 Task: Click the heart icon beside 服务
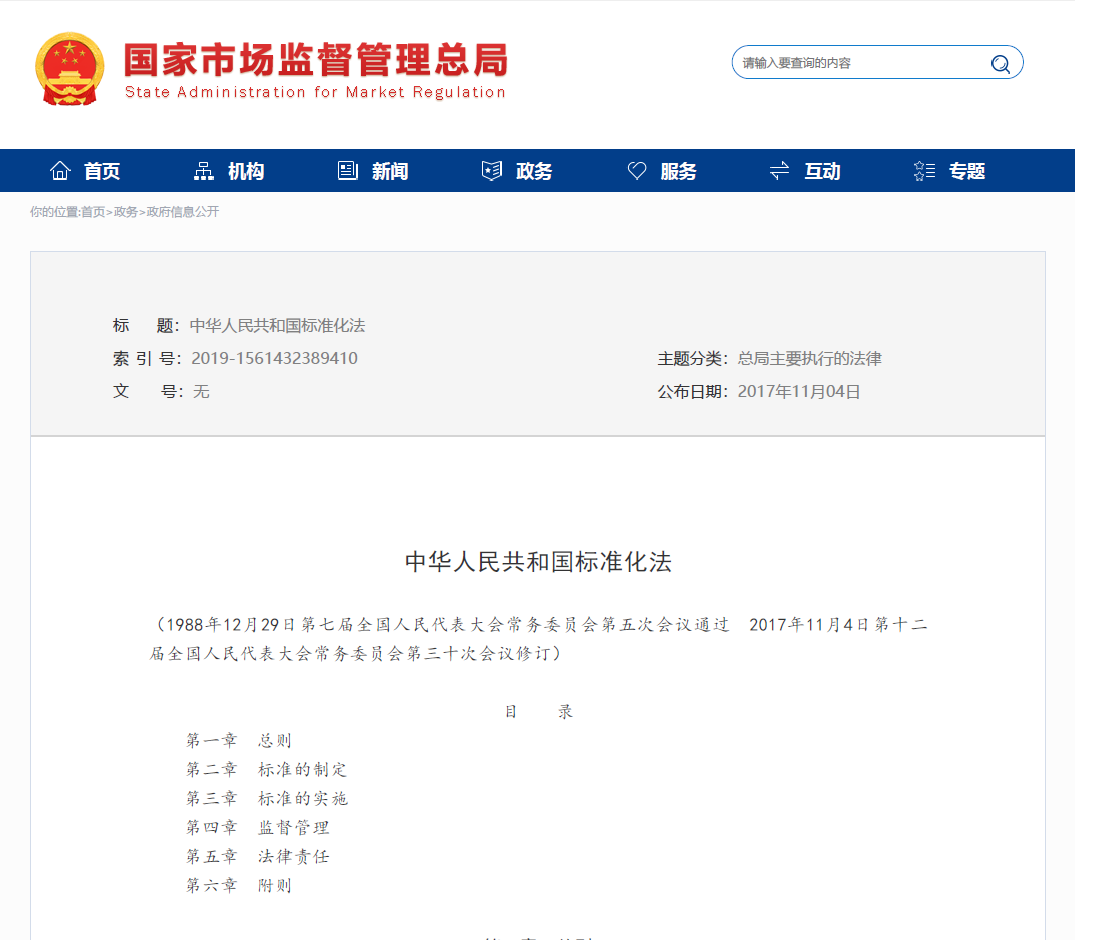(637, 170)
